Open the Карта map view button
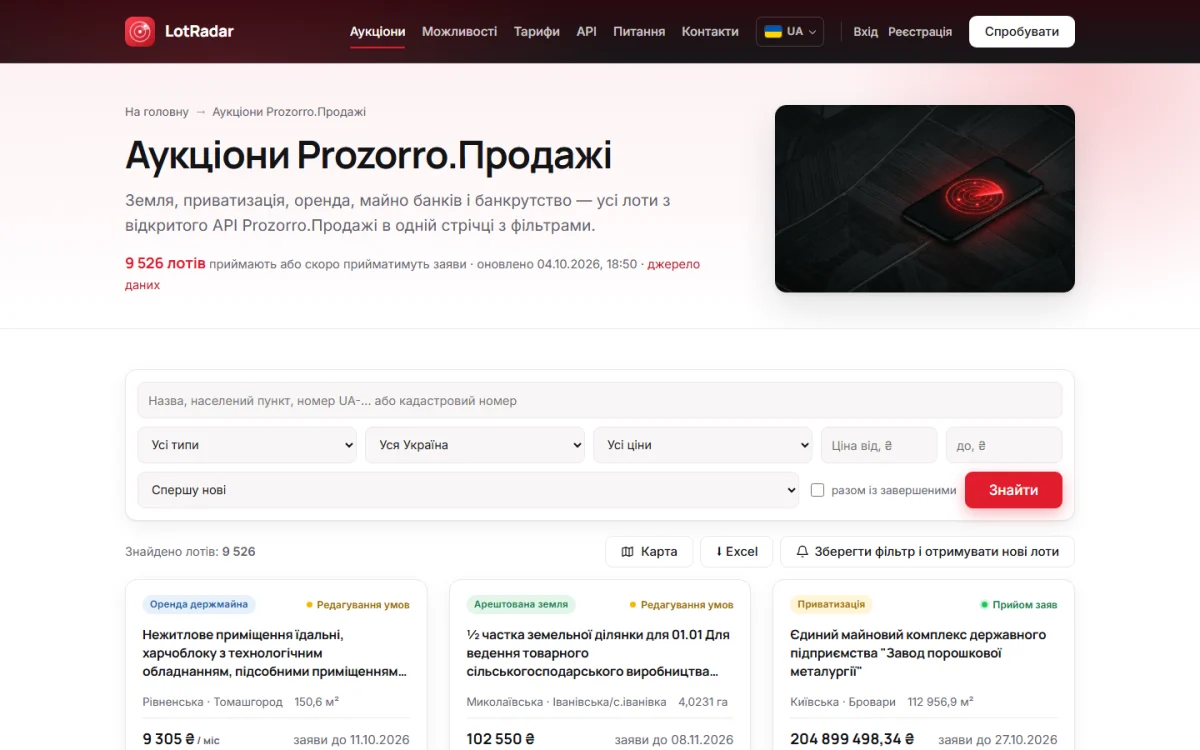 point(649,552)
